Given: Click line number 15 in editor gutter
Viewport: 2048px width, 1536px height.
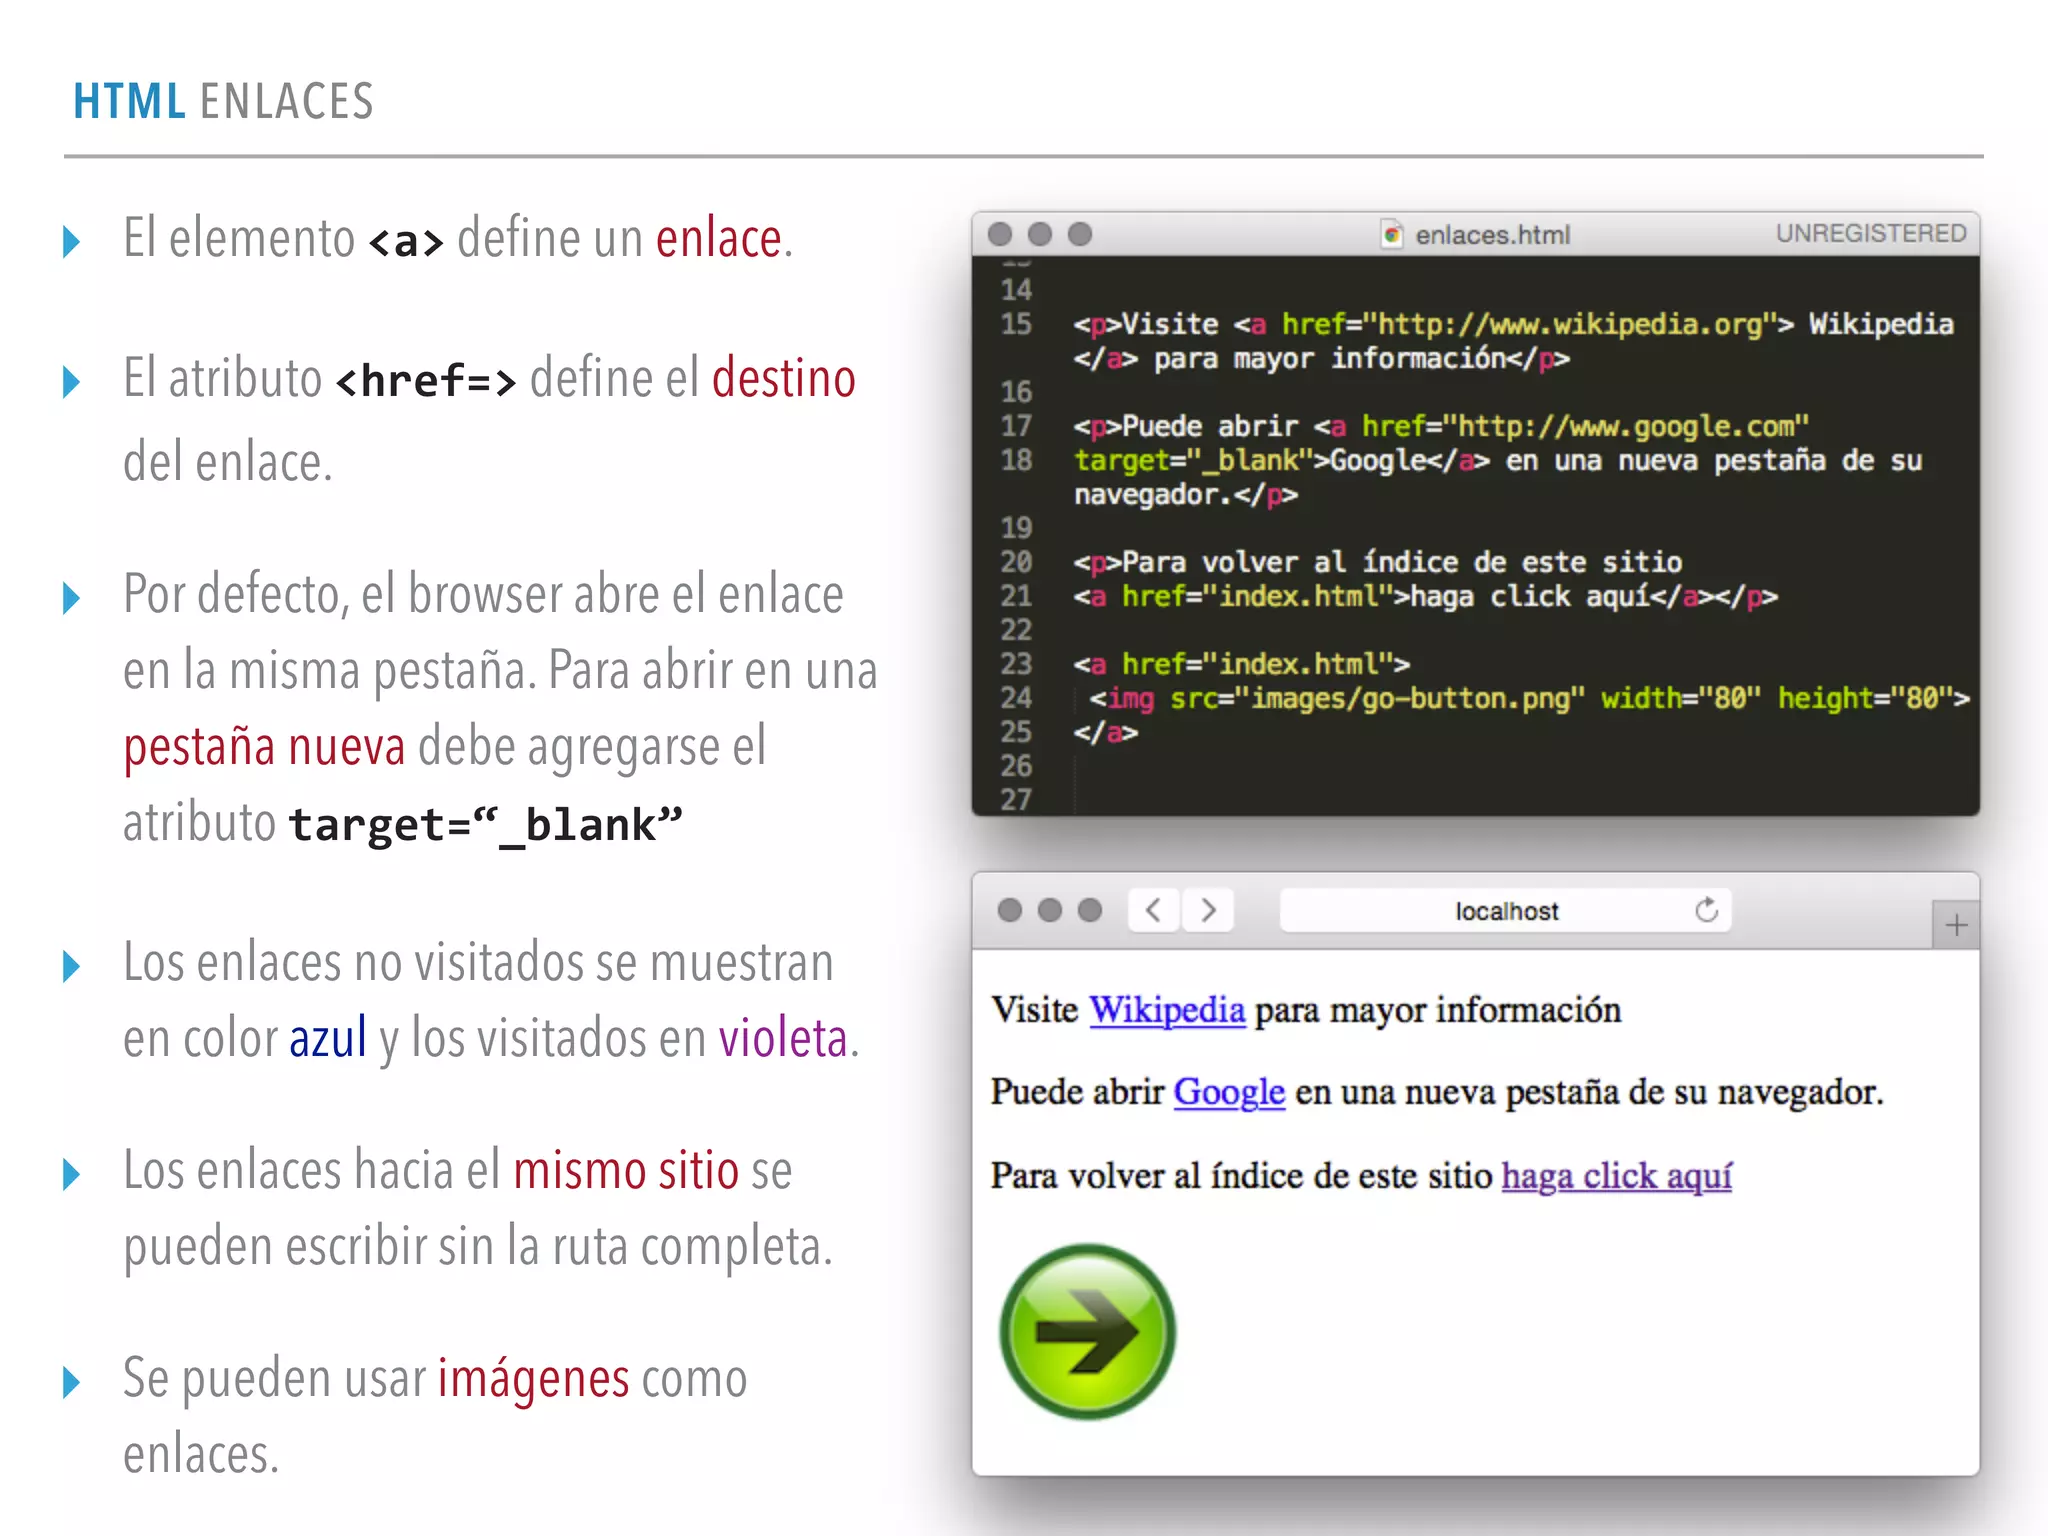Looking at the screenshot, I should tap(1016, 324).
